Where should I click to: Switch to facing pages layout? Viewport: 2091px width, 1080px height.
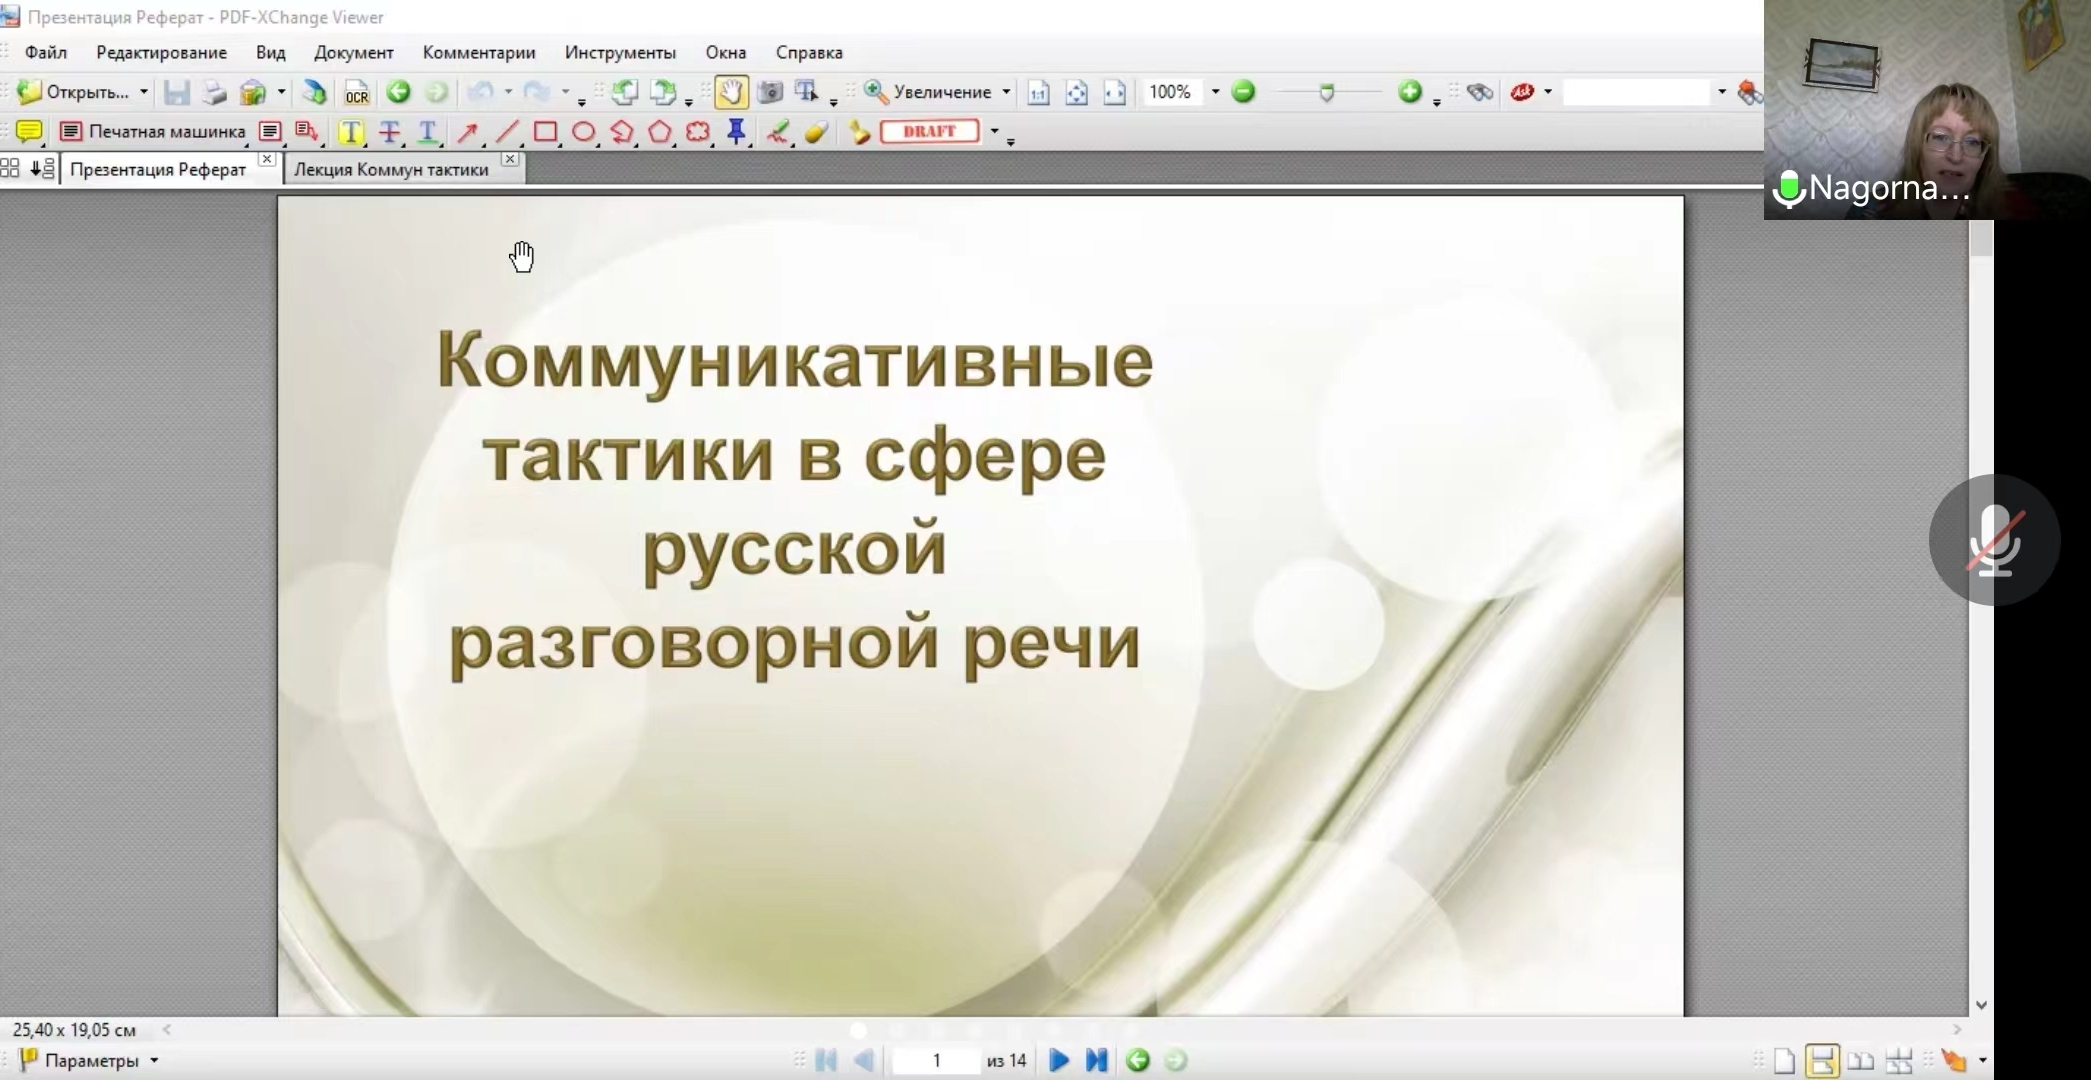point(1860,1061)
